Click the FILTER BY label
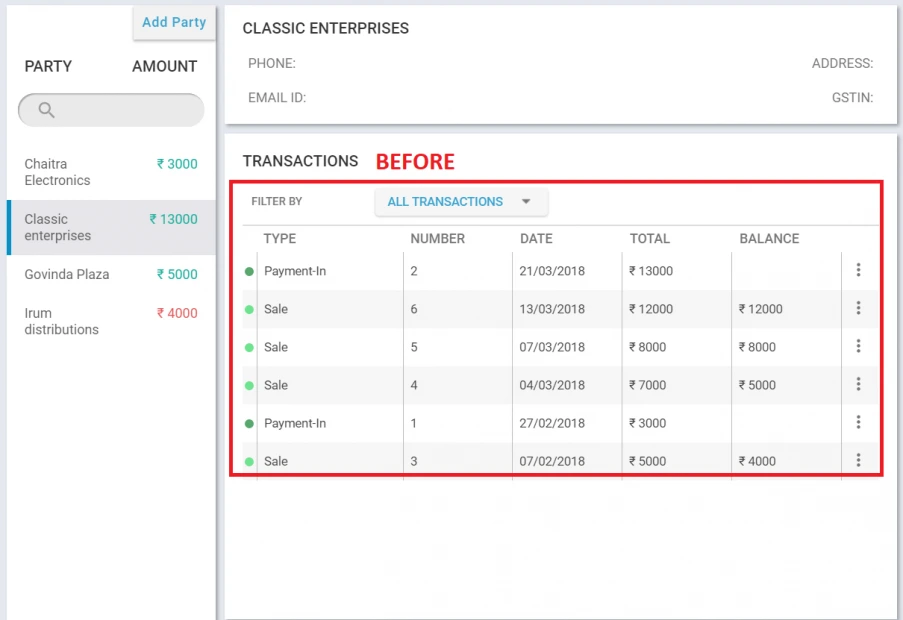Screen dimensions: 903x620 point(276,201)
